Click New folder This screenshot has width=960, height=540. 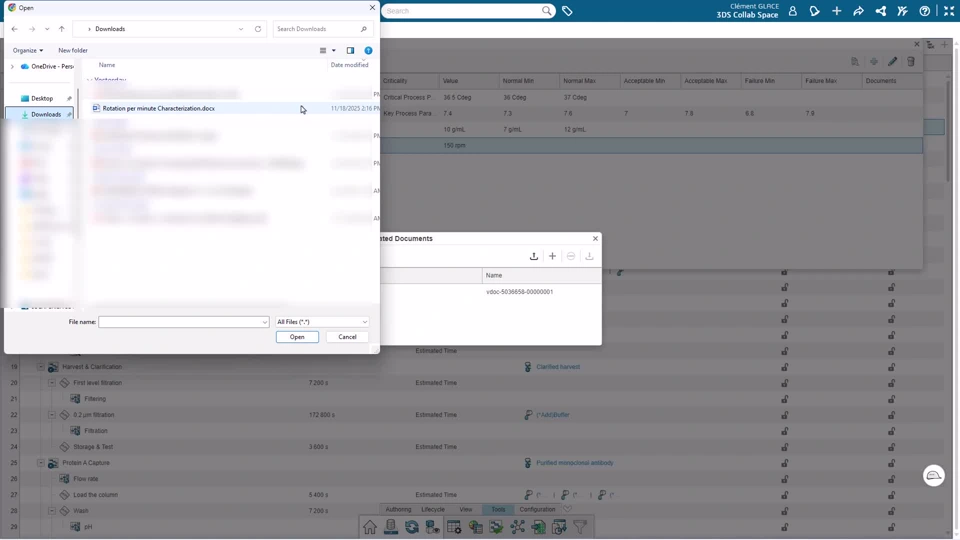(x=73, y=50)
